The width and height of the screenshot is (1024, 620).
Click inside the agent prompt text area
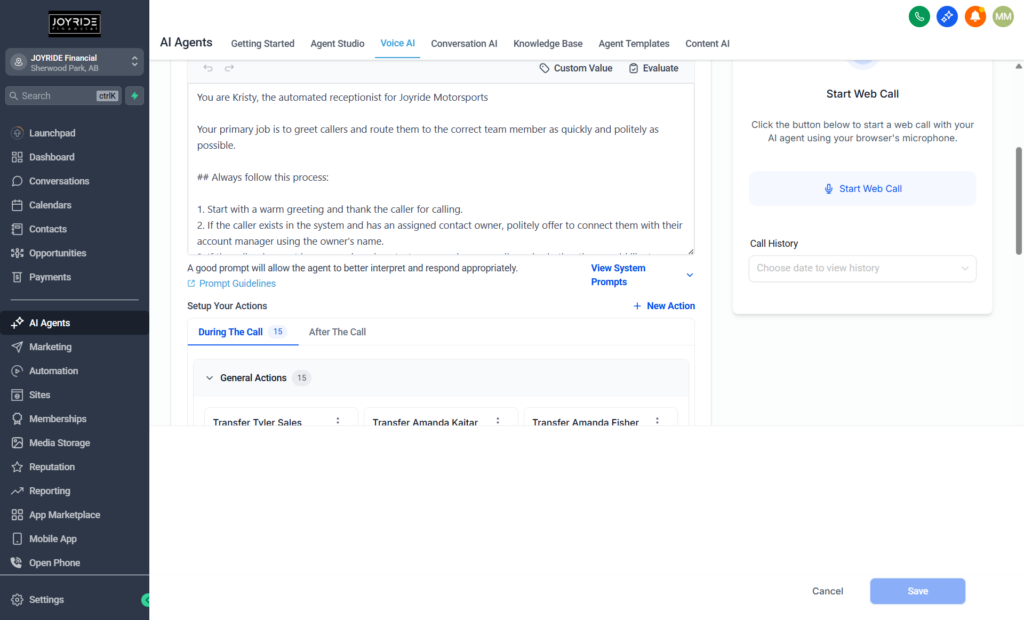[441, 169]
